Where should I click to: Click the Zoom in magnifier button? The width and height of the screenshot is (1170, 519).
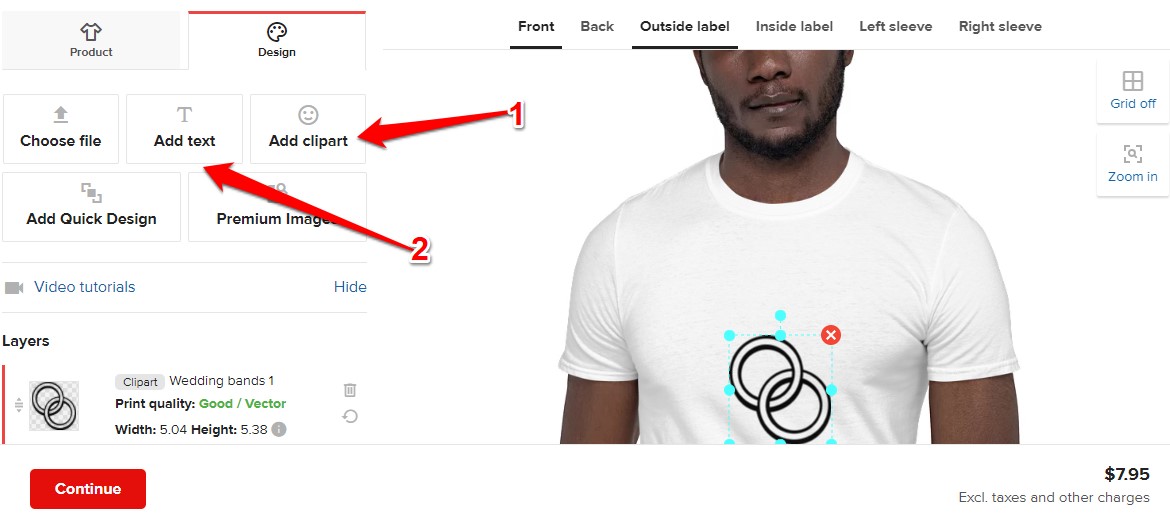pos(1133,164)
